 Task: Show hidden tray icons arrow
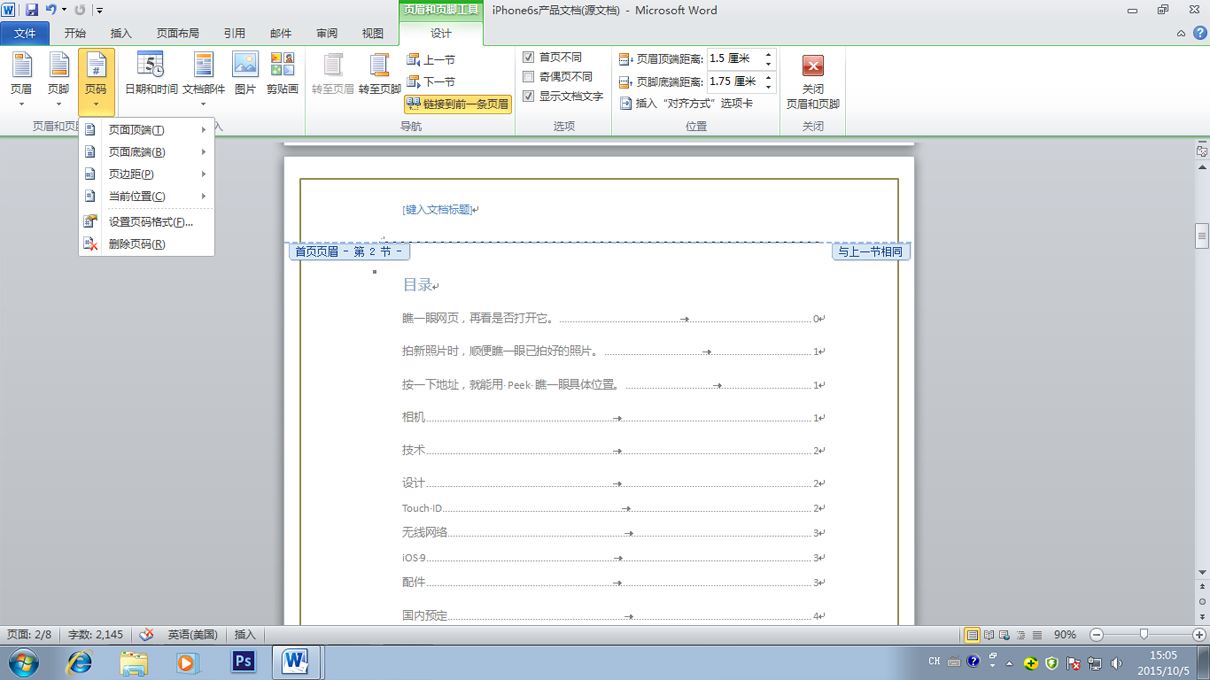pos(1009,662)
